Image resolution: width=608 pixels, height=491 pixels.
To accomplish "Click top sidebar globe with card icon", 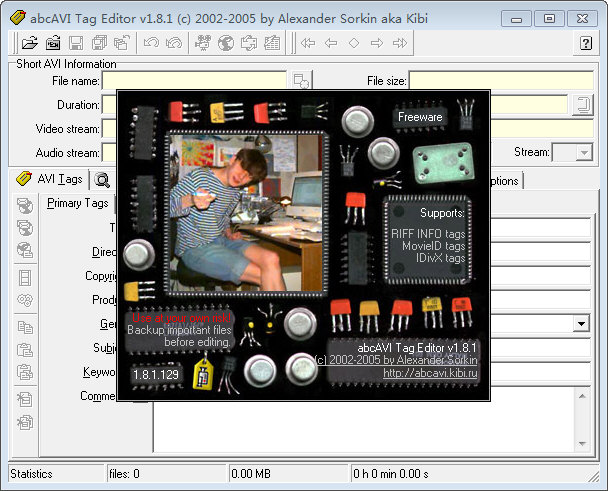I will [25, 205].
